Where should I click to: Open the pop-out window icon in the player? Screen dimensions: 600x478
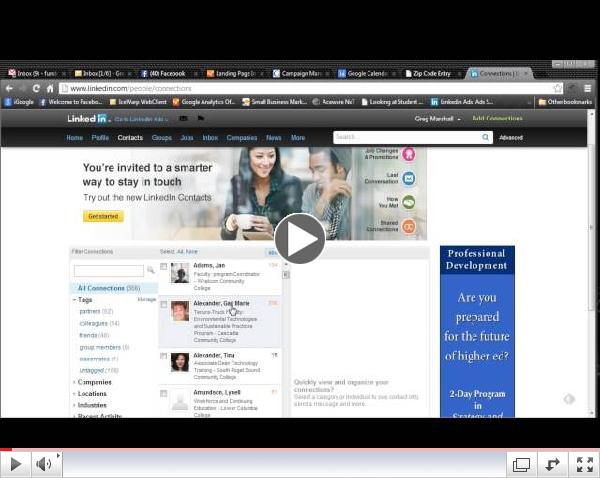tap(521, 465)
